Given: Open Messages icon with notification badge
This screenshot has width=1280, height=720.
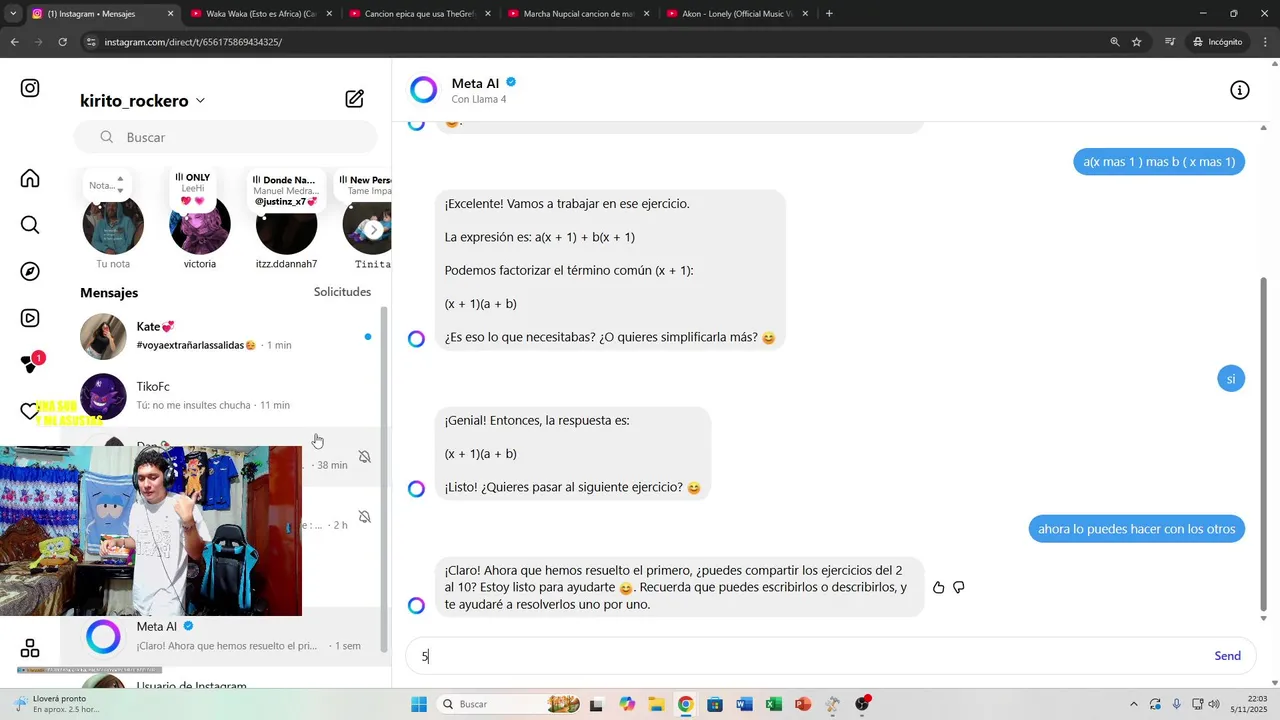Looking at the screenshot, I should pos(31,364).
